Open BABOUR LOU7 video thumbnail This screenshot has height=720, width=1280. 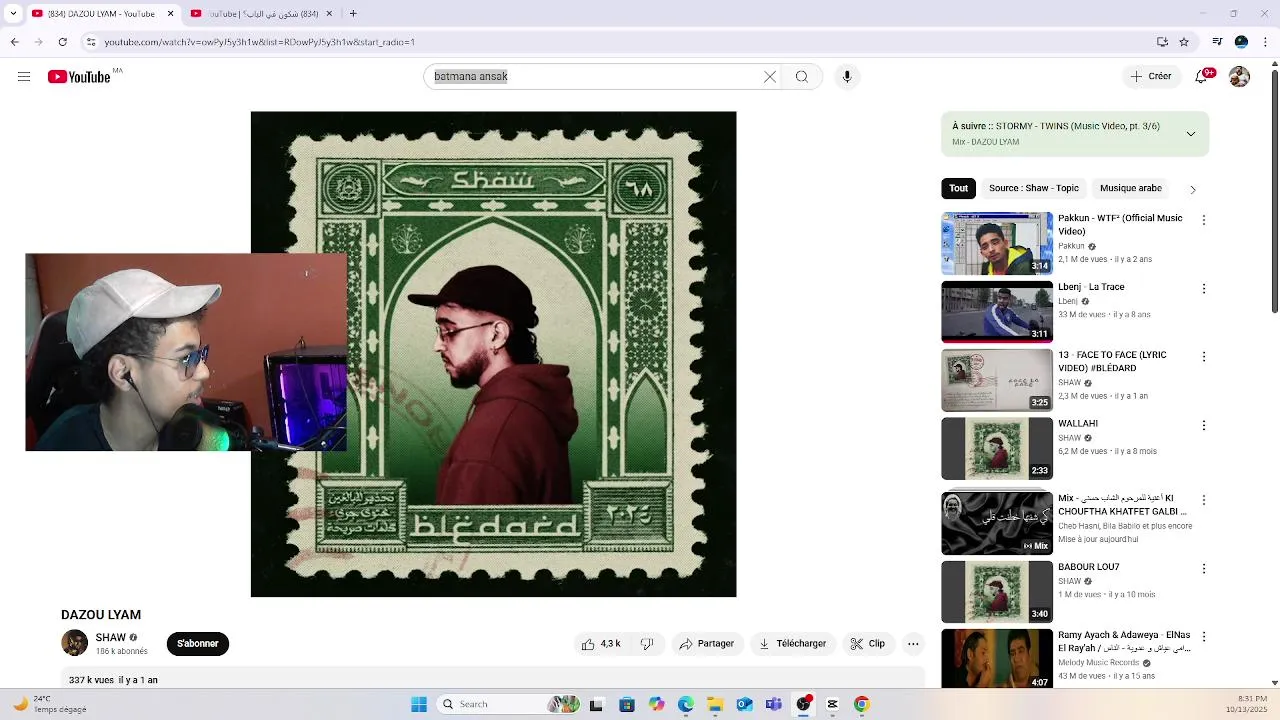(x=997, y=592)
